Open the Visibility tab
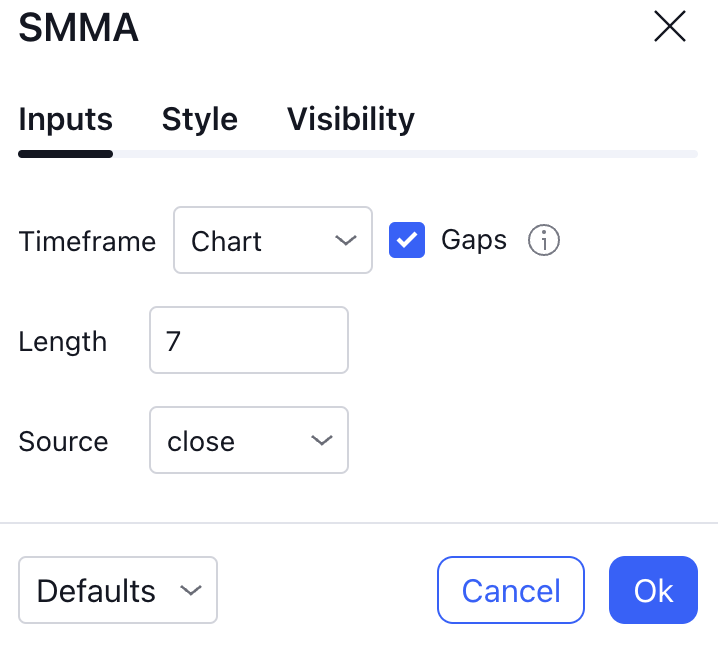718x650 pixels. (x=350, y=120)
